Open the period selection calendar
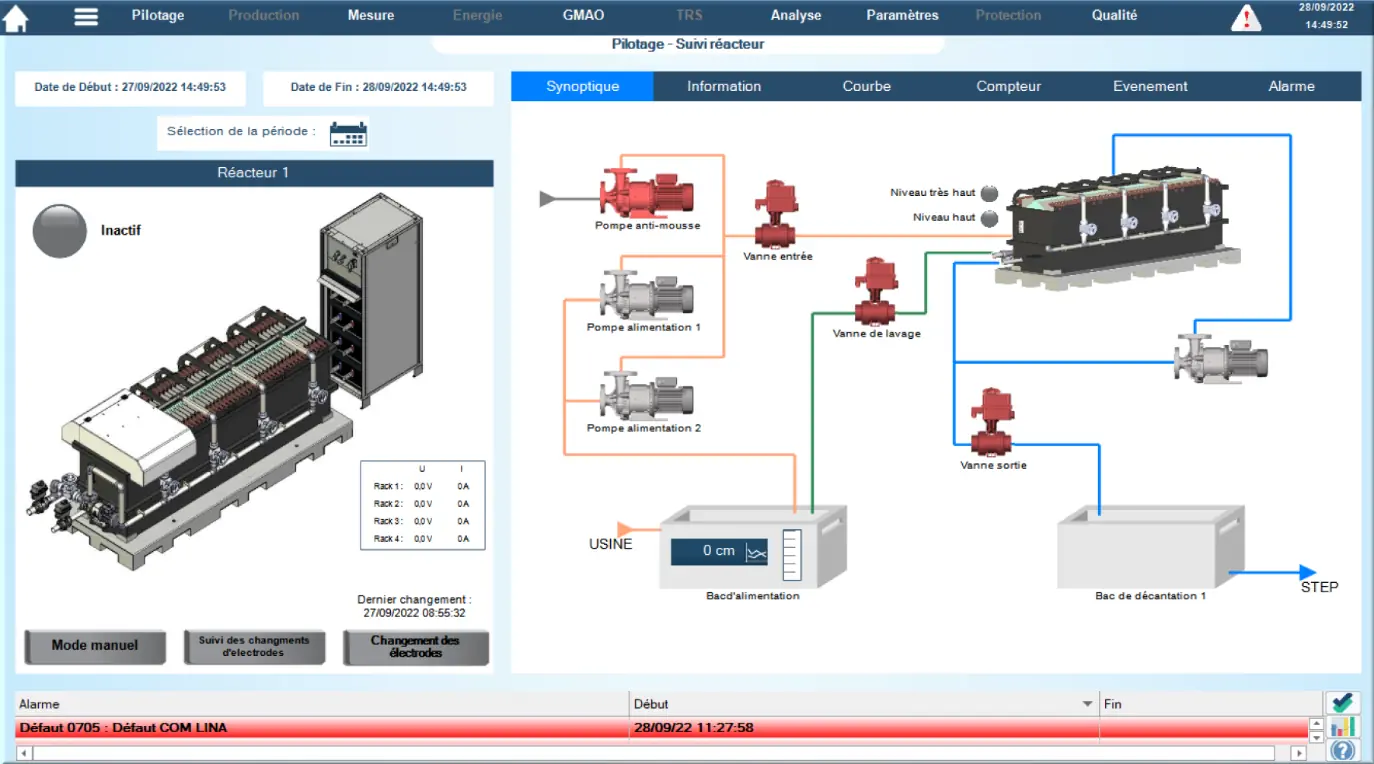Viewport: 1374px width, 764px height. pyautogui.click(x=348, y=133)
